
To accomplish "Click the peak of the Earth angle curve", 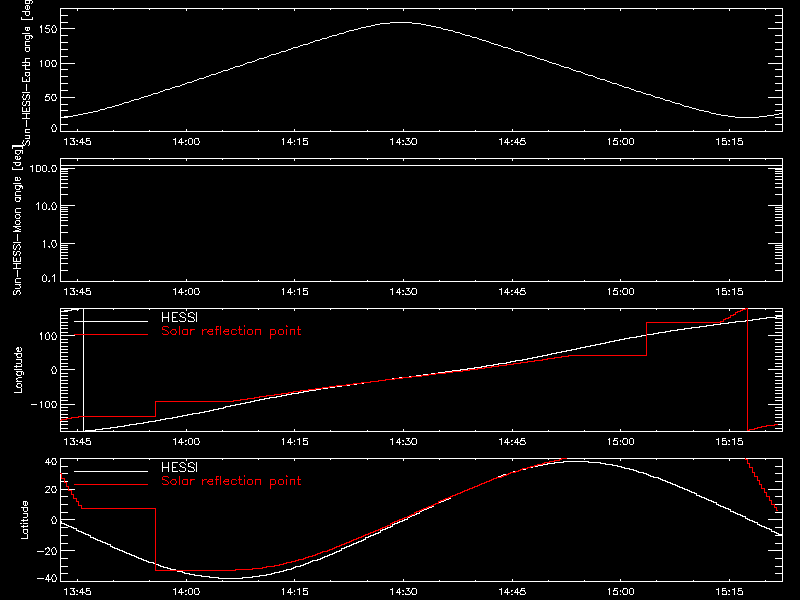I will click(x=403, y=22).
